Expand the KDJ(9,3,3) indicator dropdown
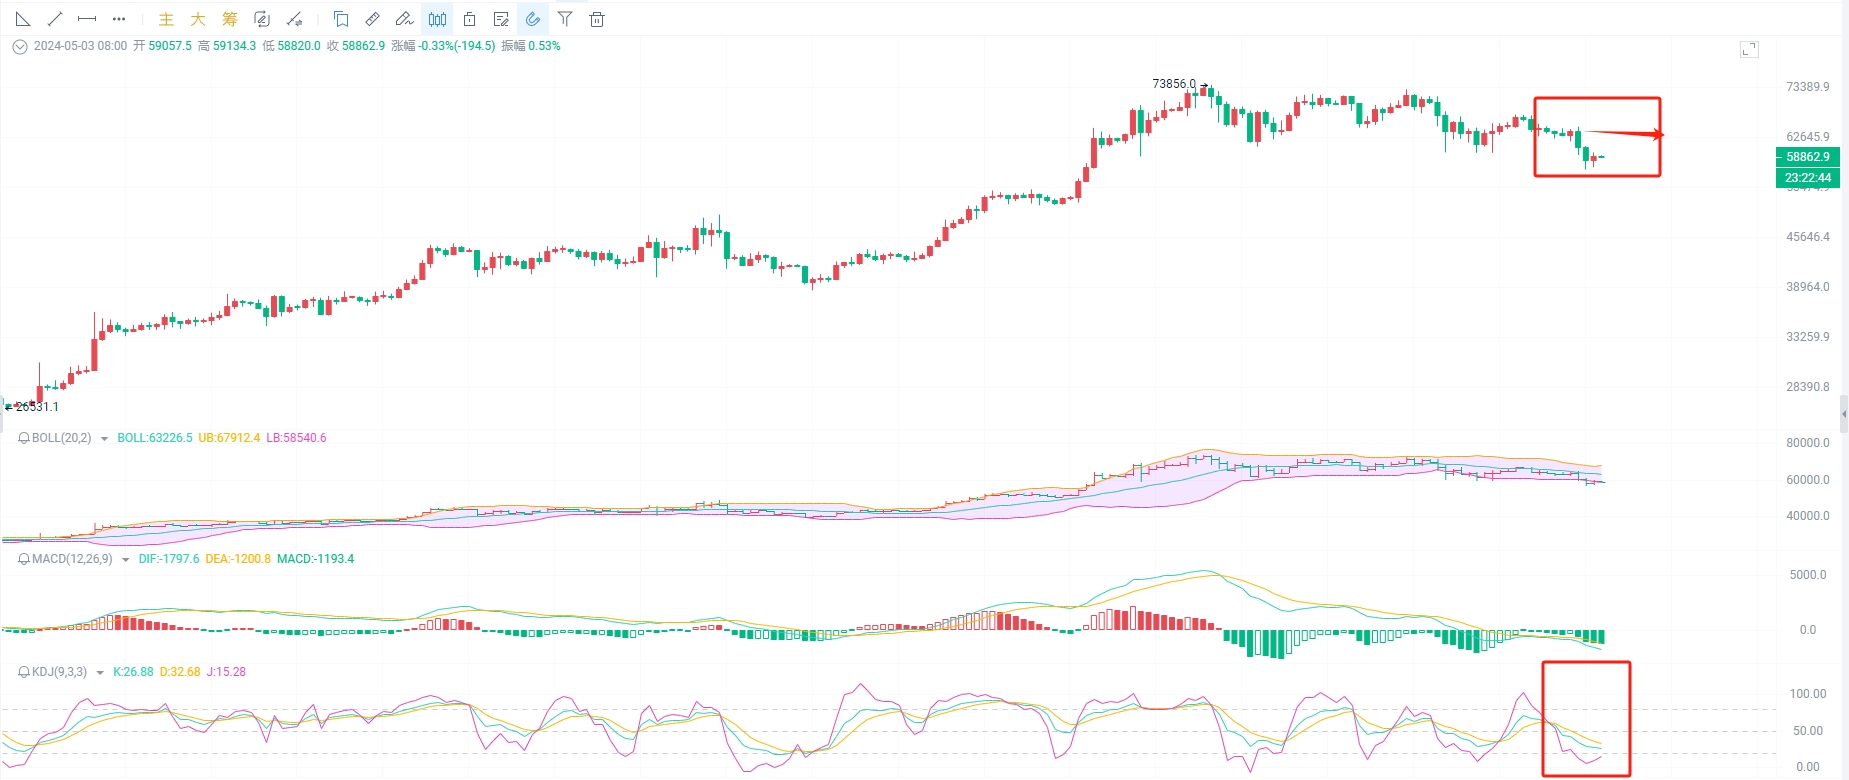This screenshot has height=780, width=1849. point(100,673)
